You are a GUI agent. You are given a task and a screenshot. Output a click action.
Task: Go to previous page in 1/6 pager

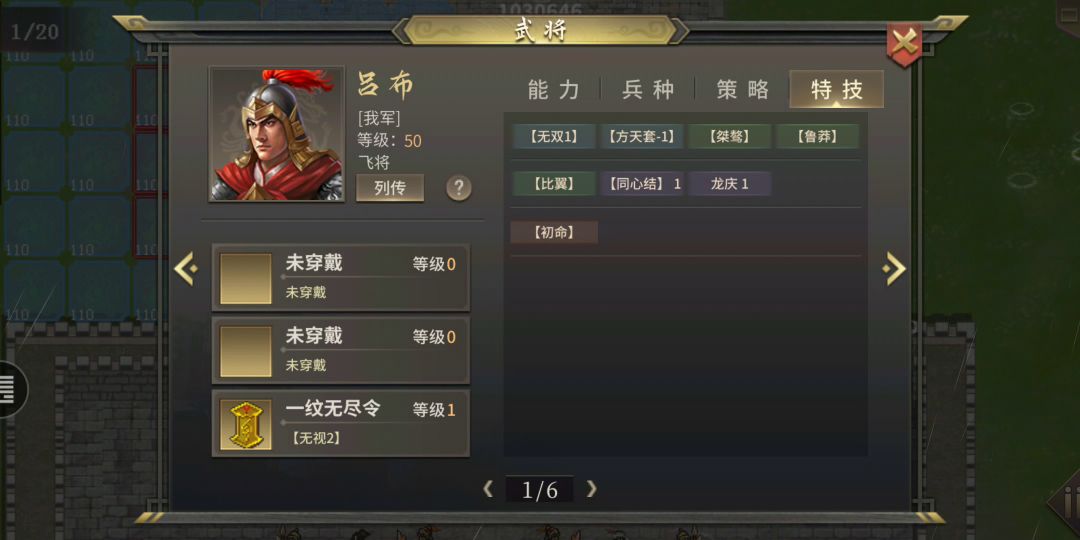(488, 489)
